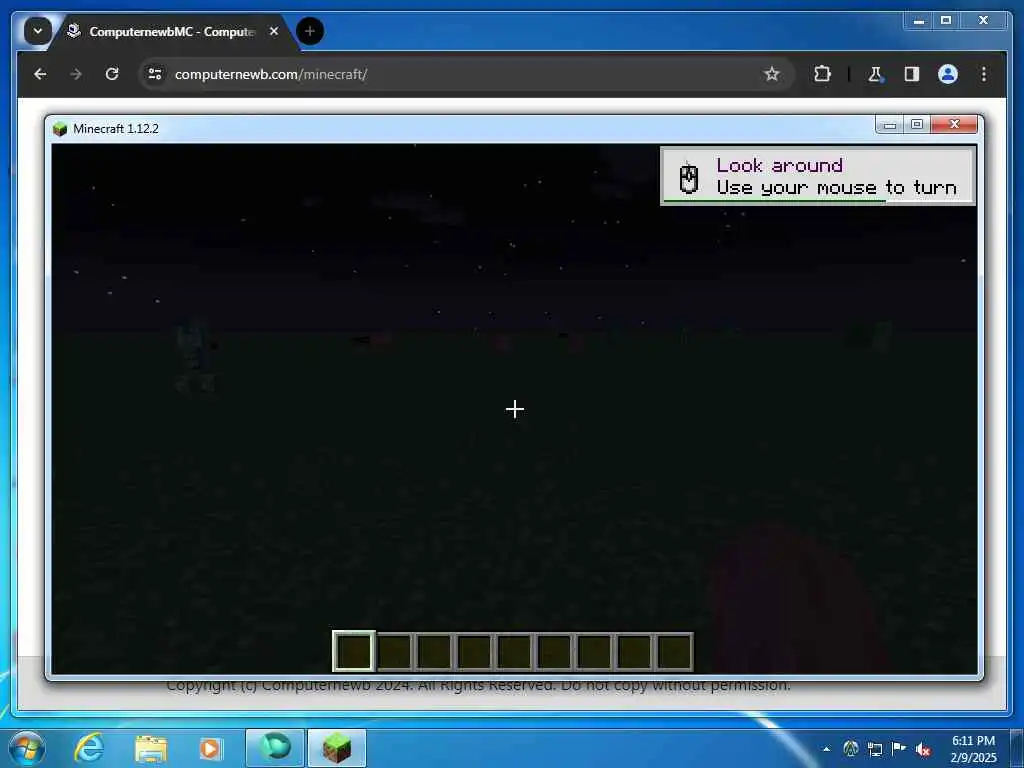This screenshot has width=1024, height=768.
Task: Toggle the Chrome side panel icon
Action: click(912, 74)
